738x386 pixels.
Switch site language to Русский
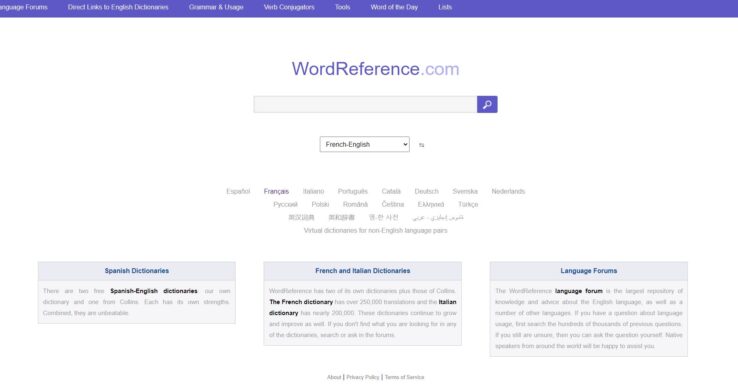[286, 204]
